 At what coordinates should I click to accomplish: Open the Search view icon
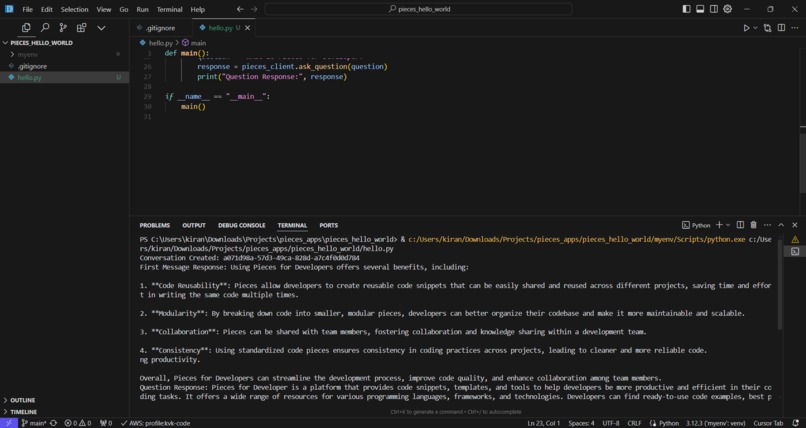(x=45, y=28)
